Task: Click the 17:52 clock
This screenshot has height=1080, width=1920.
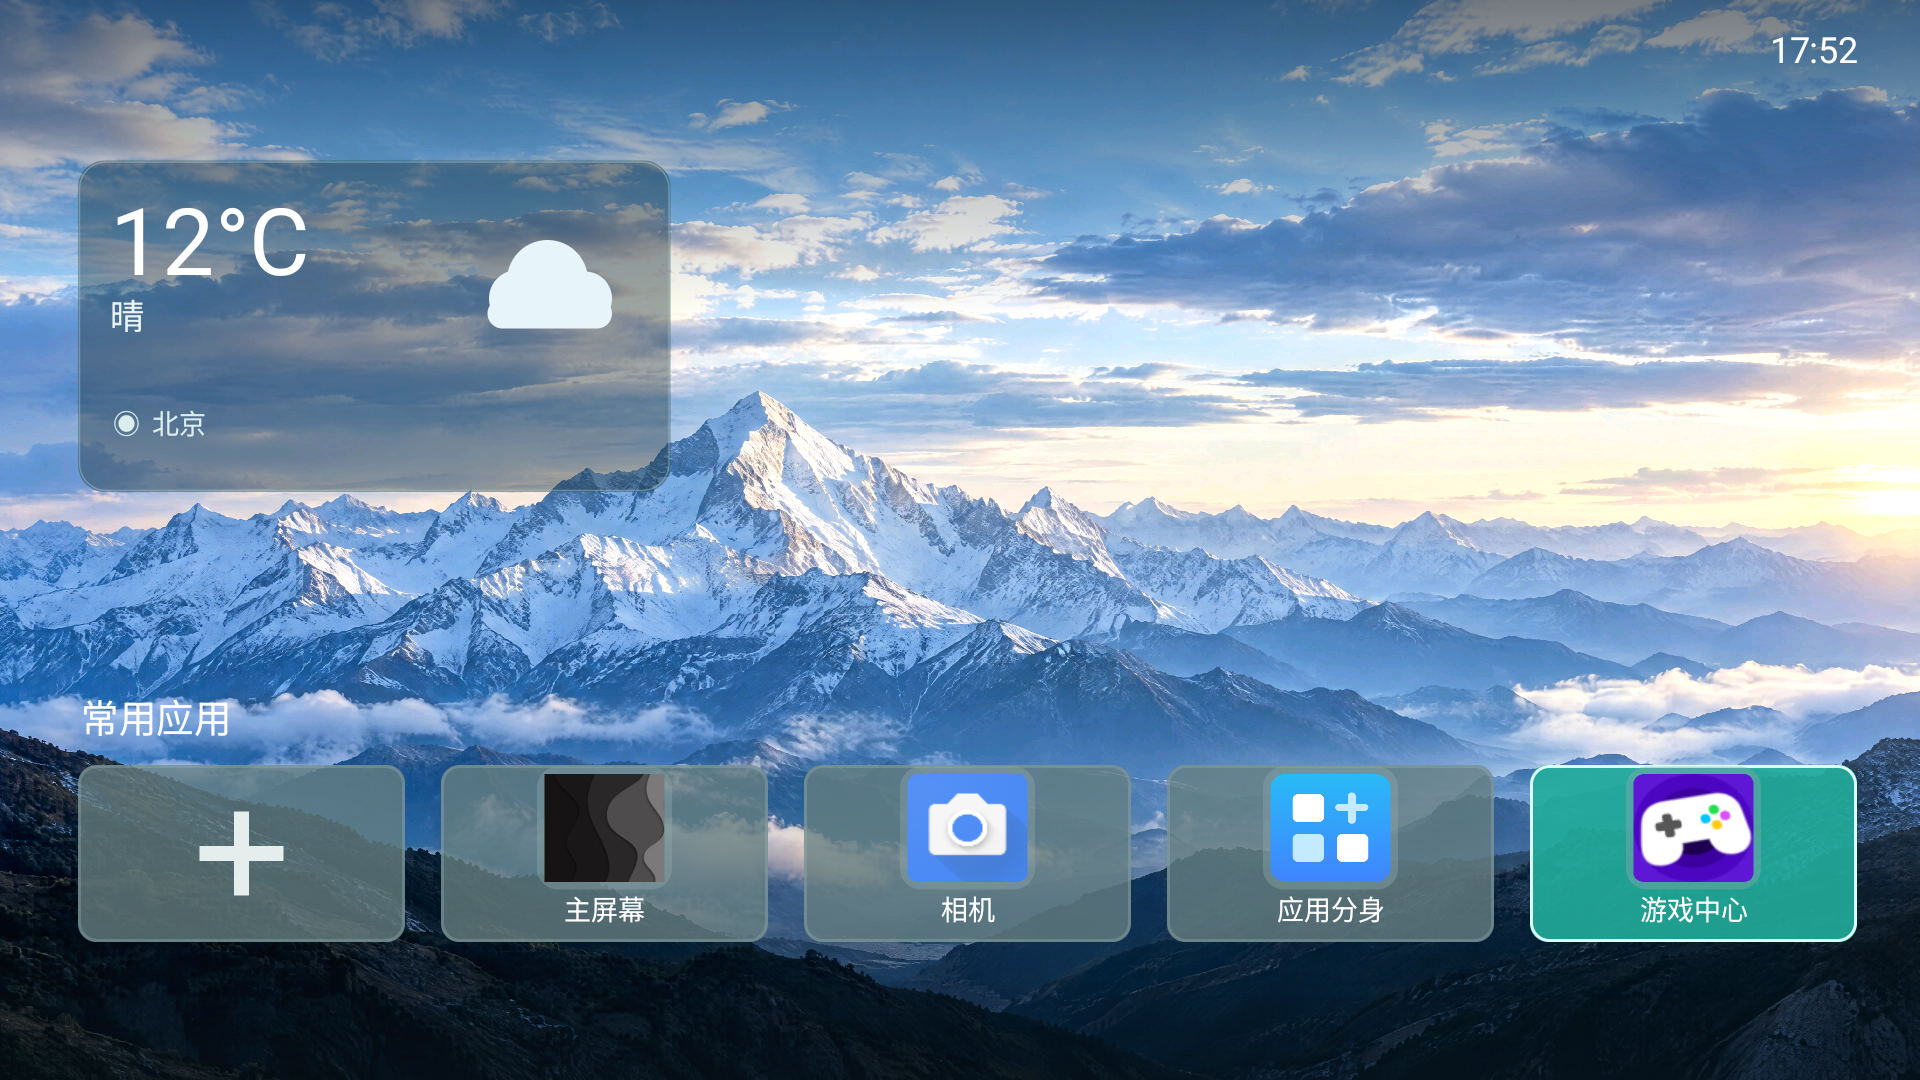Action: point(1814,51)
